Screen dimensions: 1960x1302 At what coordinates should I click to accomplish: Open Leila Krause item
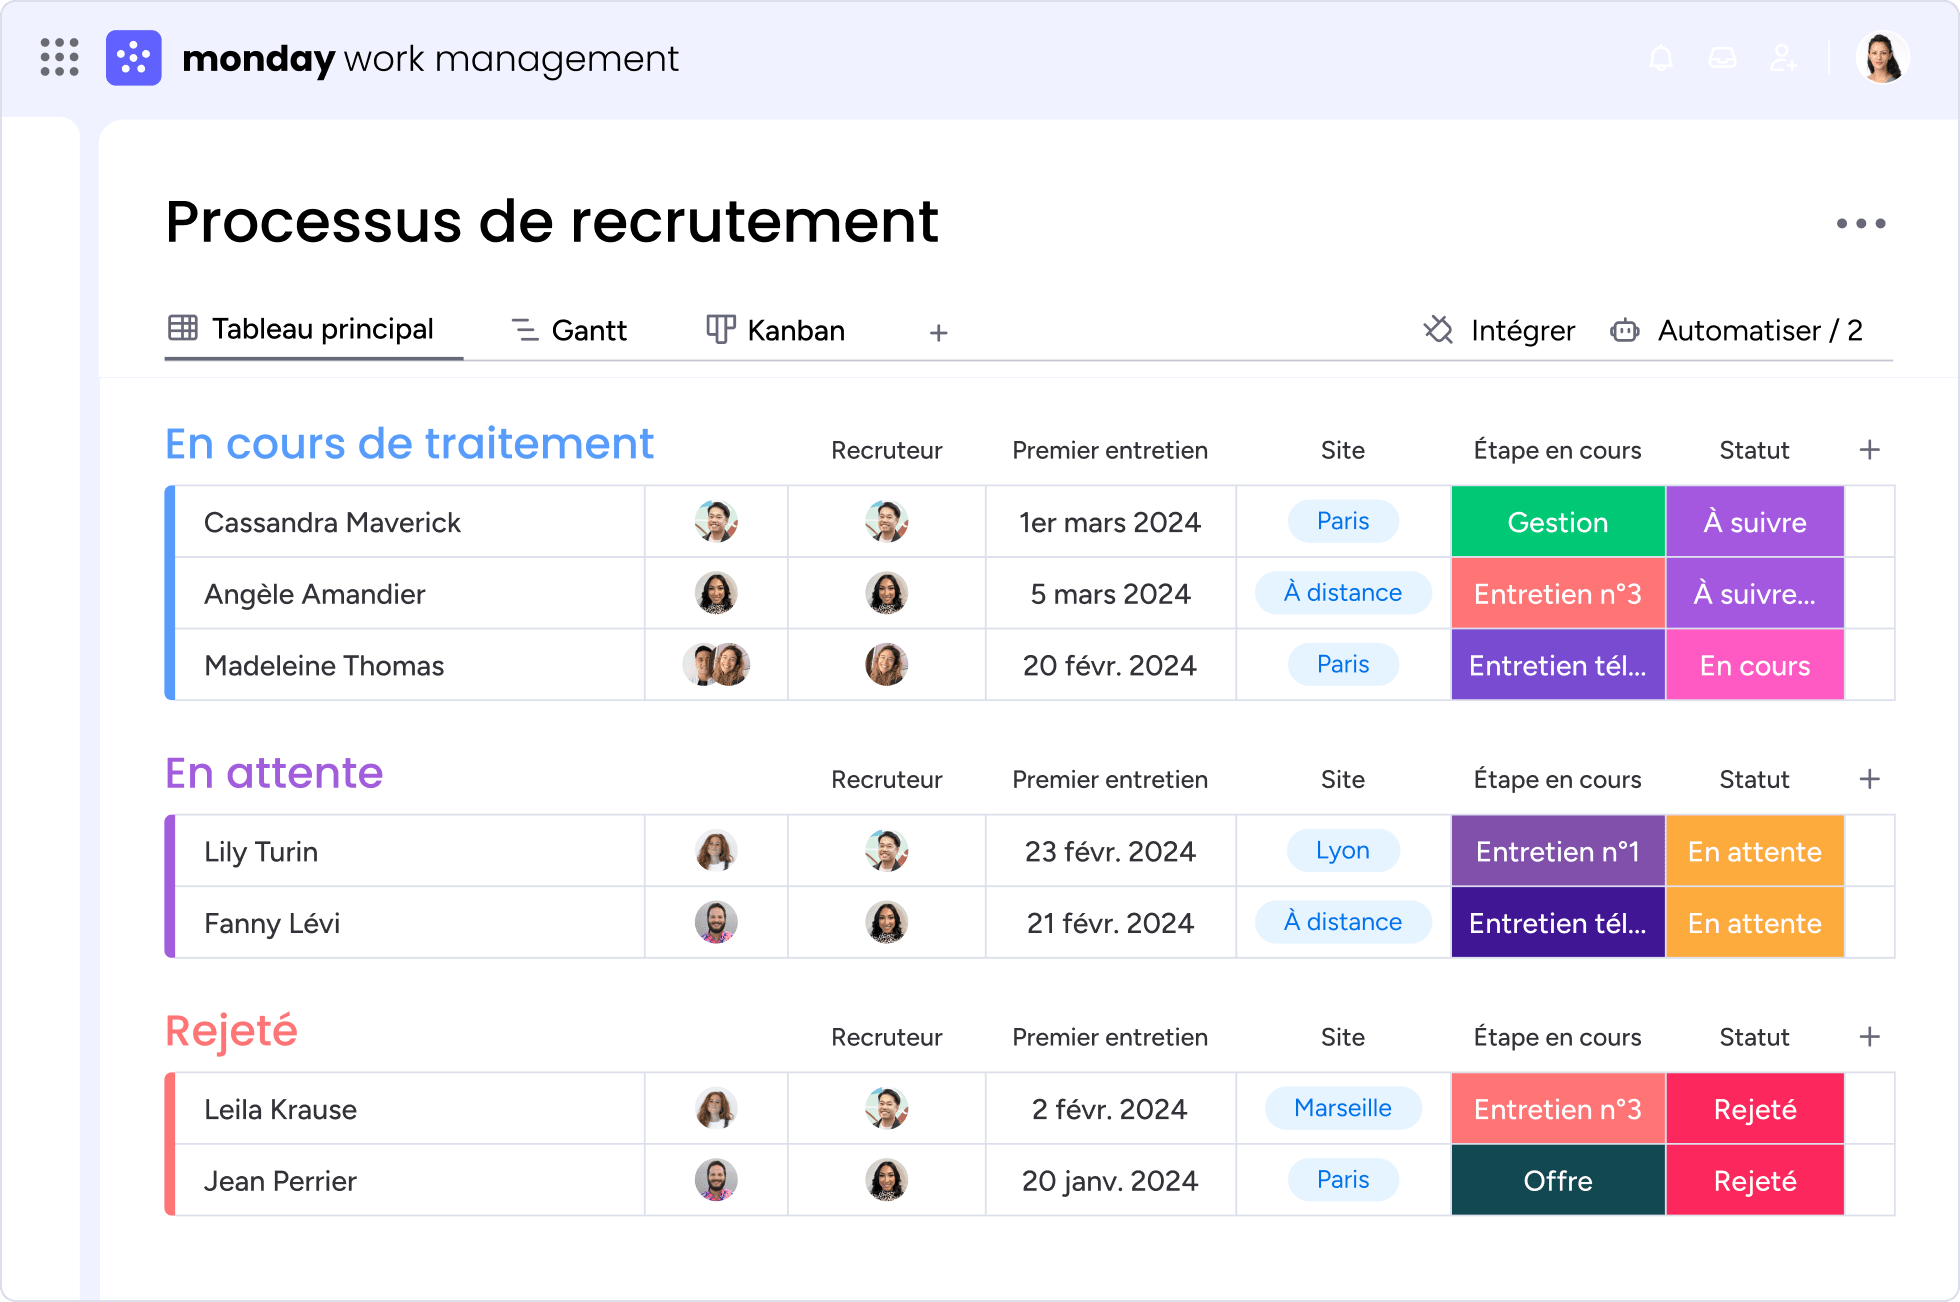coord(280,1110)
